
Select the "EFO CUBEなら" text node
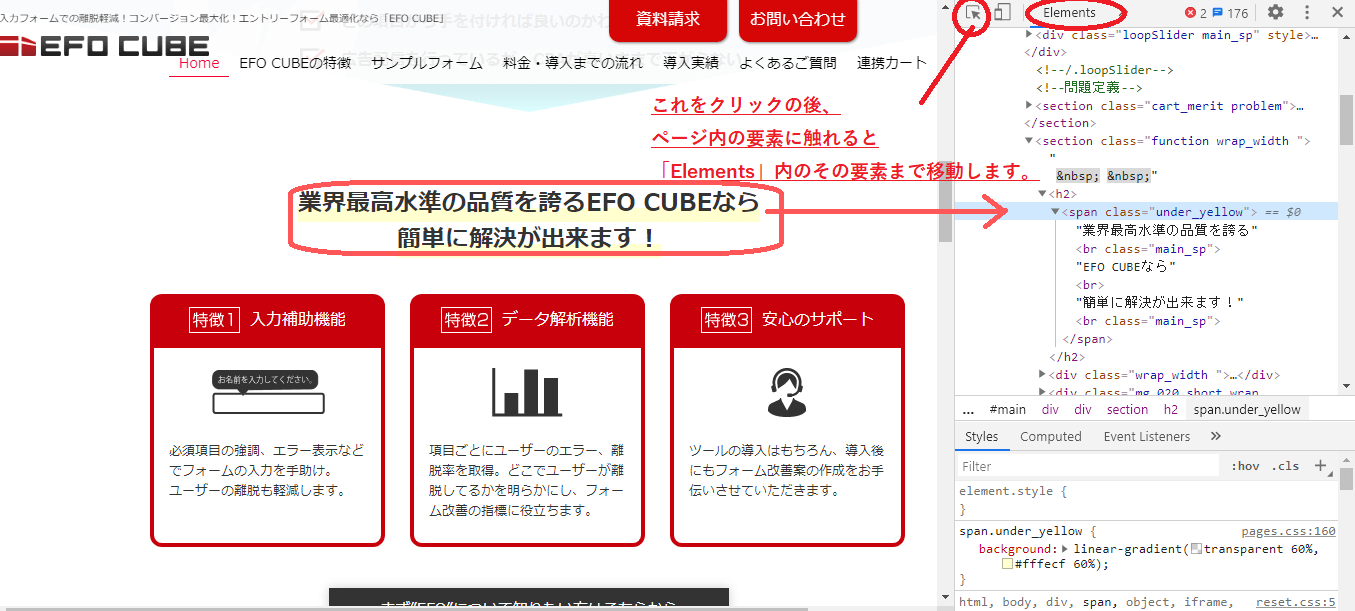(x=1125, y=267)
